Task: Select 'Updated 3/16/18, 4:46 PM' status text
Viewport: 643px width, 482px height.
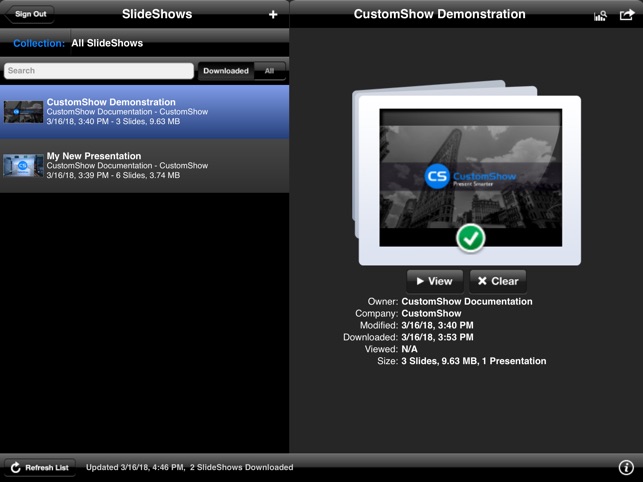Action: [x=134, y=467]
